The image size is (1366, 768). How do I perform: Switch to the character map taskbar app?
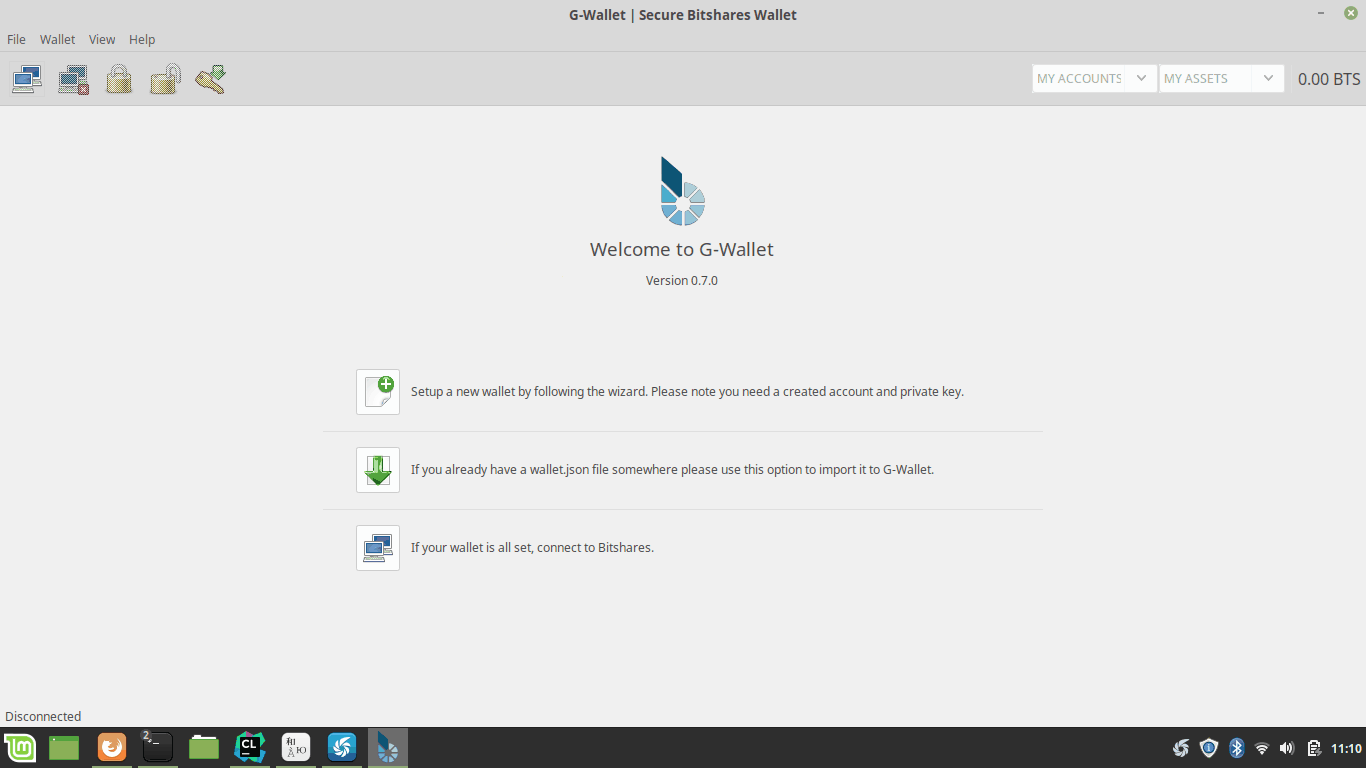point(296,747)
